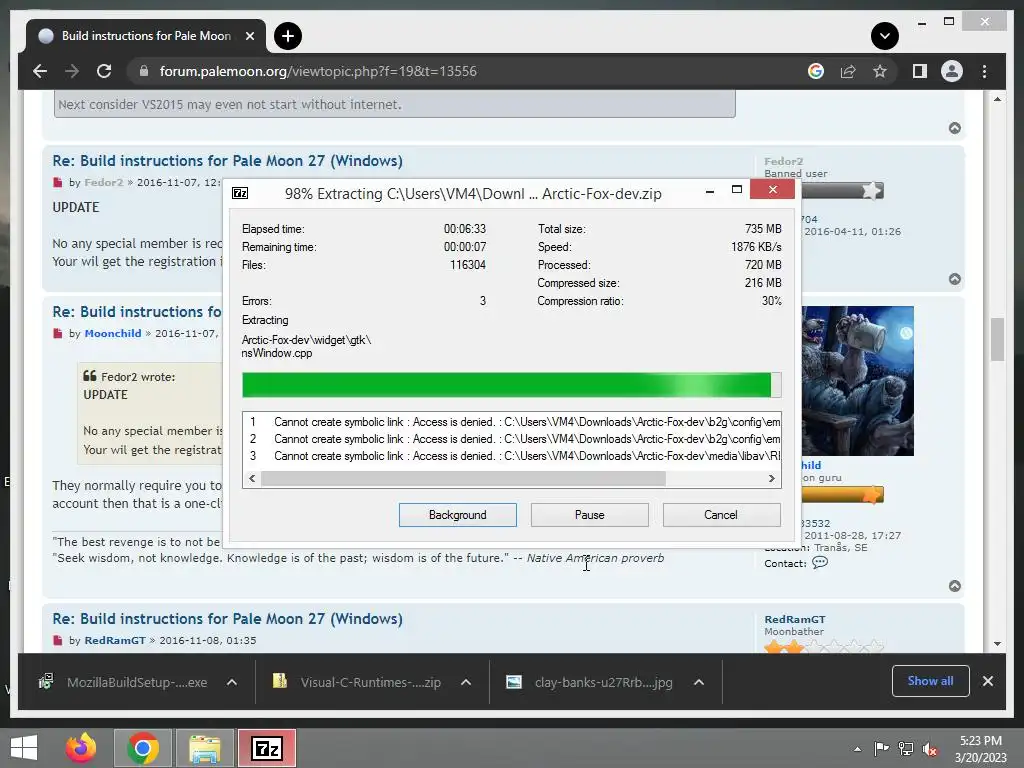The image size is (1024, 768).
Task: Expand clay-banks jpg download options chevron
Action: [x=699, y=682]
